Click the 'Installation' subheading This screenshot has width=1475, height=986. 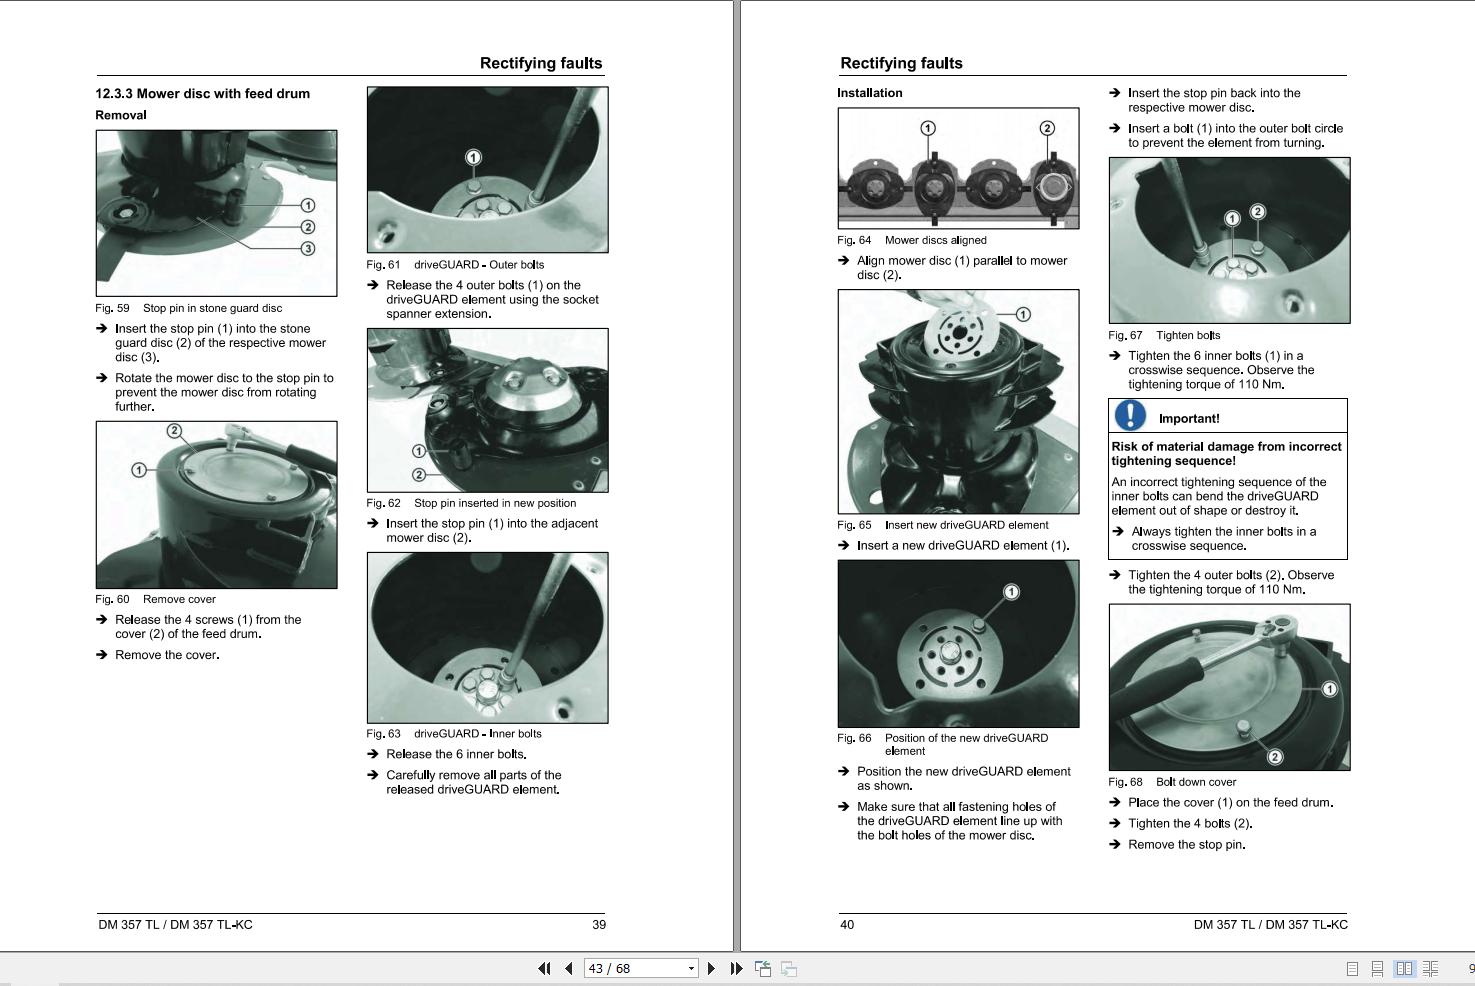coord(870,93)
